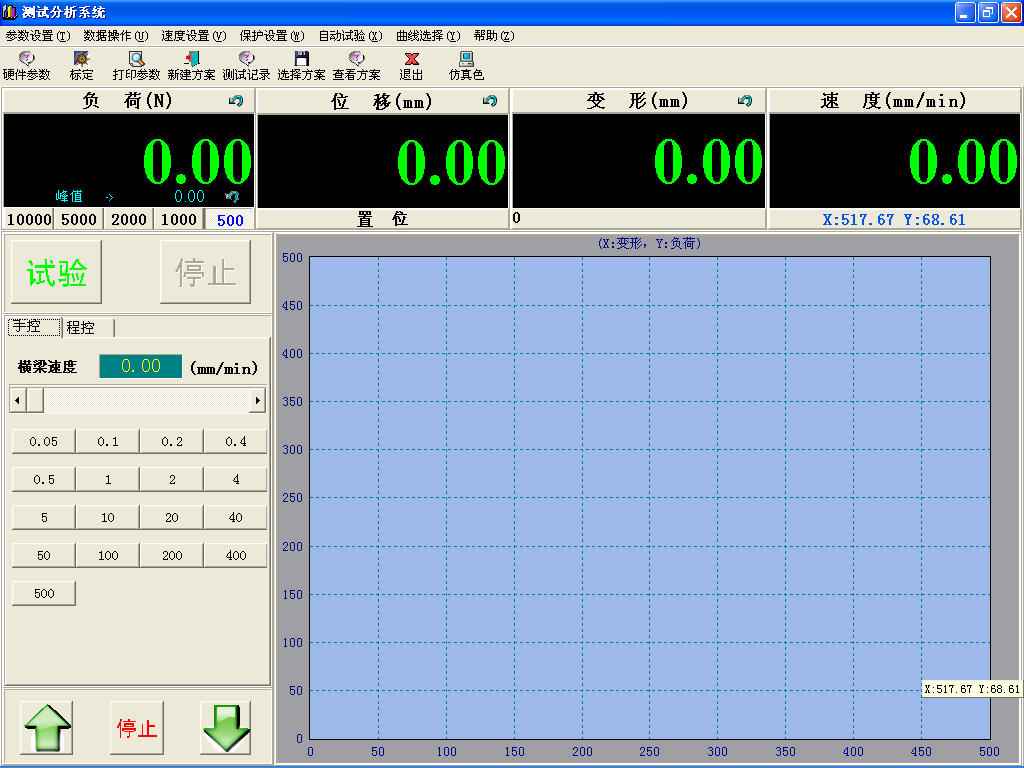The width and height of the screenshot is (1024, 768).
Task: Click the 退出 exit icon
Action: pyautogui.click(x=411, y=66)
